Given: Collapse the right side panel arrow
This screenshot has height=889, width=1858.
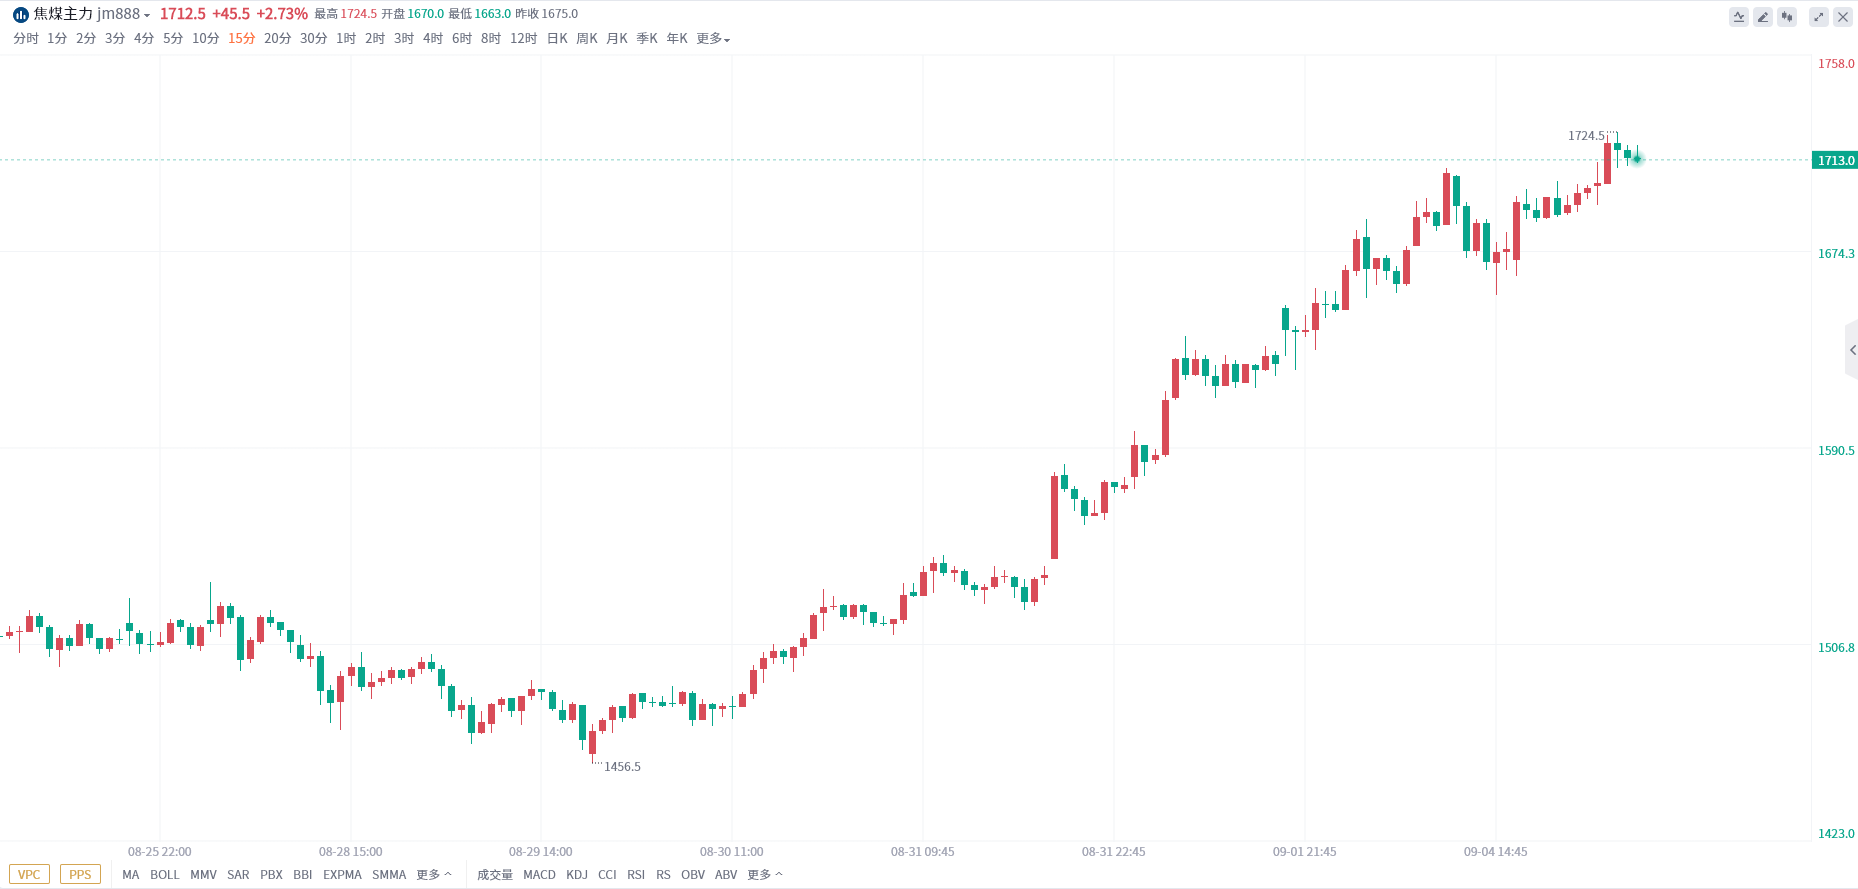Looking at the screenshot, I should click(x=1852, y=350).
